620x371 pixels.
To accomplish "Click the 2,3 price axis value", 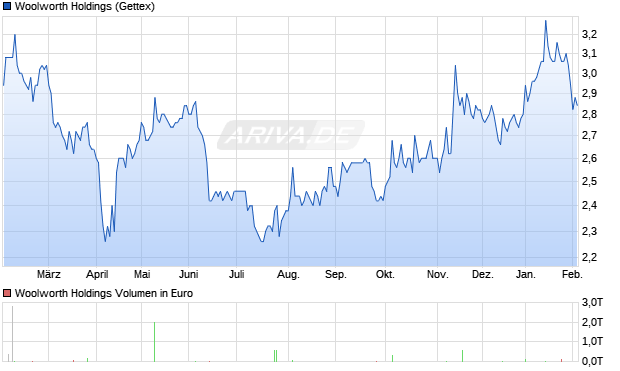I will point(589,231).
